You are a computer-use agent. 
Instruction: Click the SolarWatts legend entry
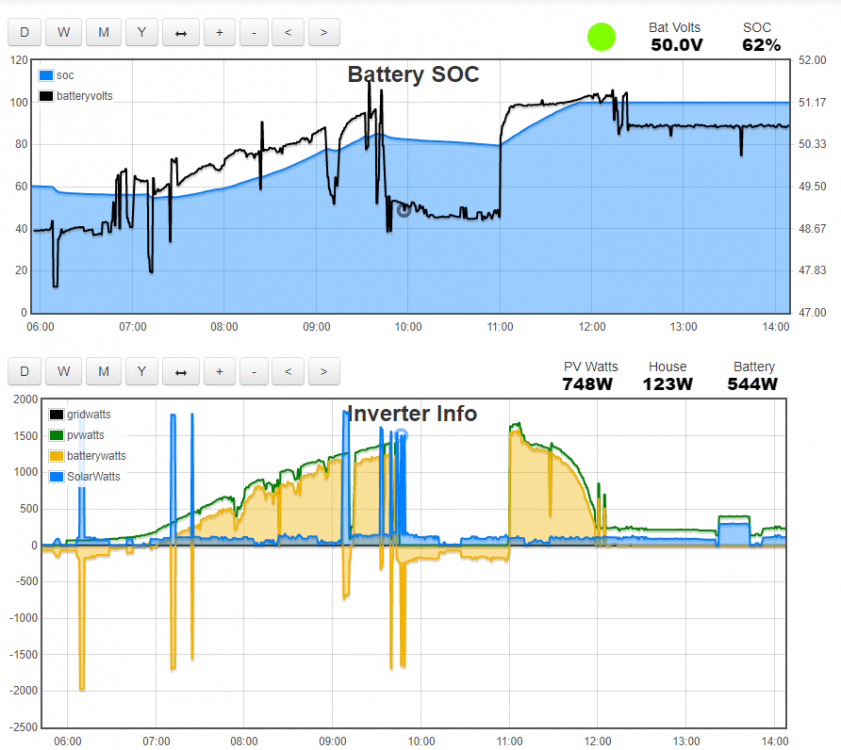pos(85,476)
